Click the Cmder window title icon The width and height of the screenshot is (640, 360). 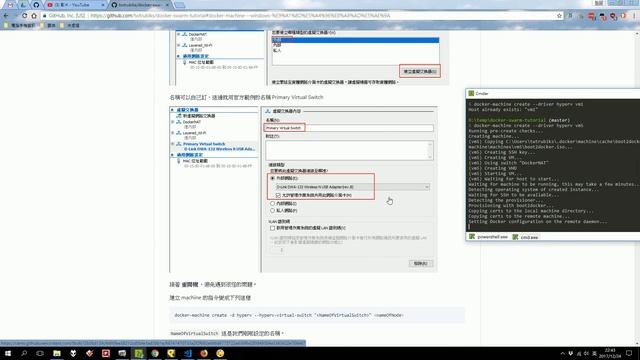[x=471, y=93]
